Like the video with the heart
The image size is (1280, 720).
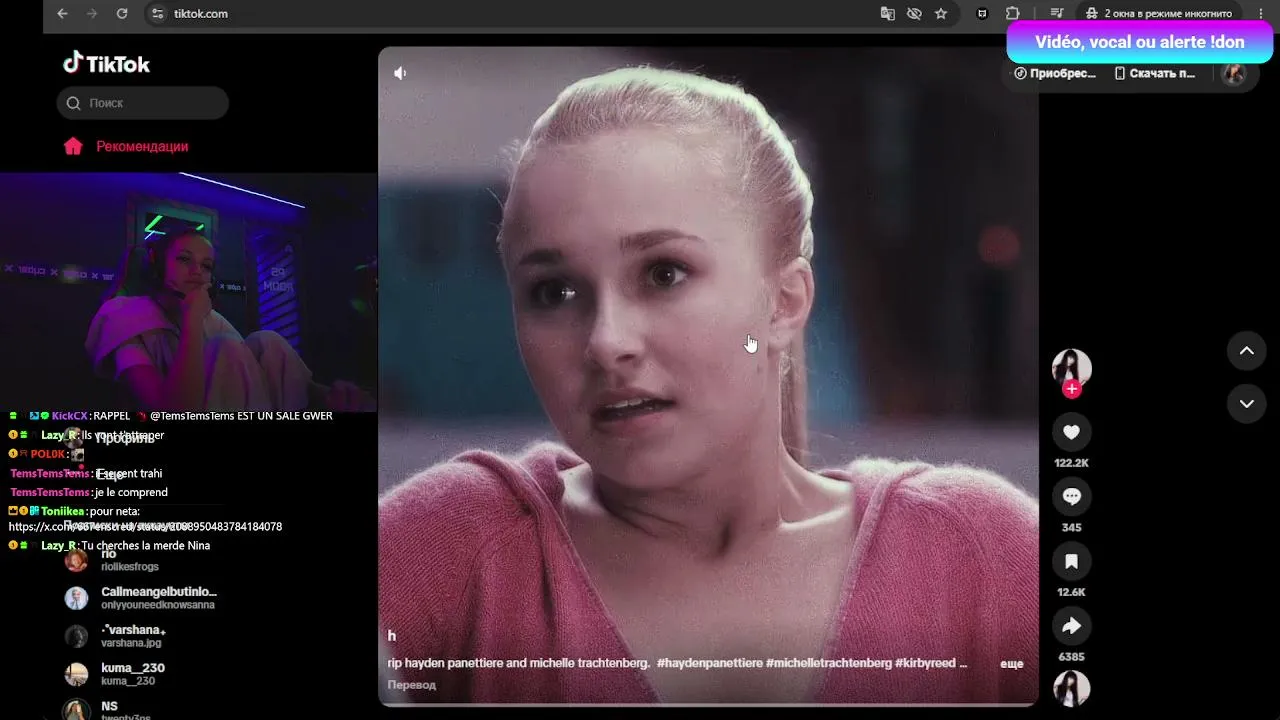click(x=1071, y=432)
